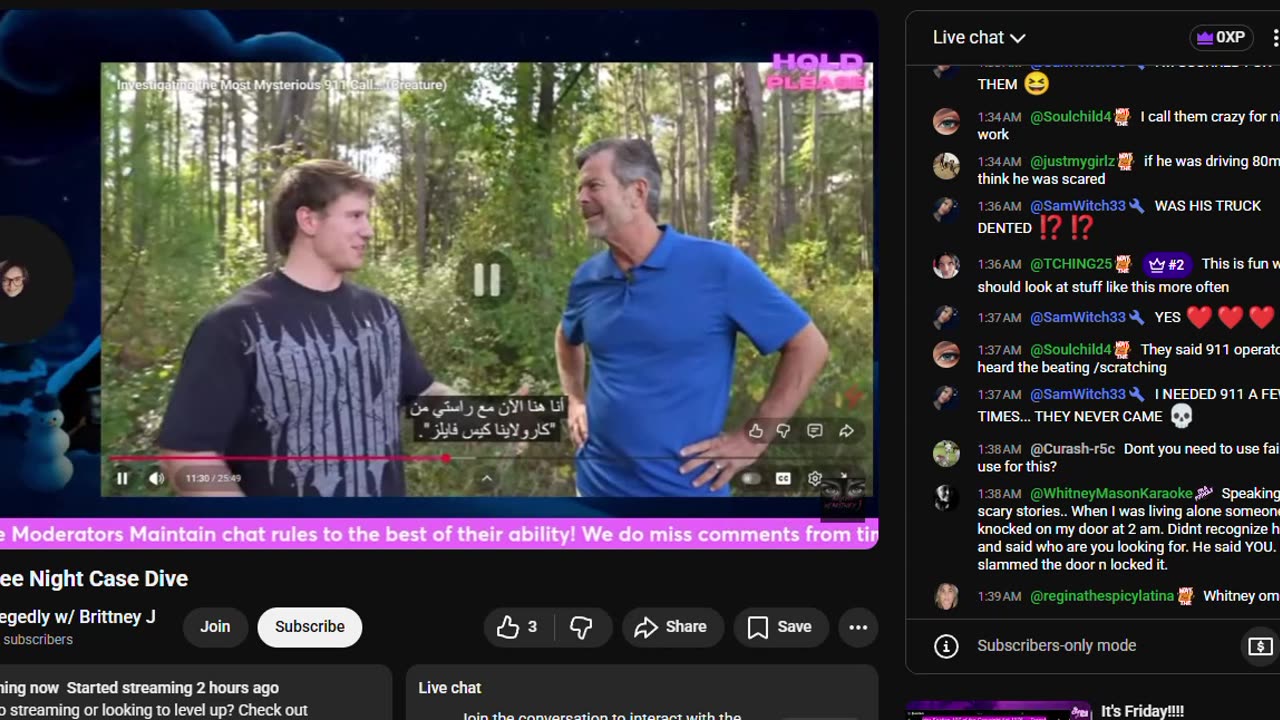Subscribe to the channel

coord(310,627)
